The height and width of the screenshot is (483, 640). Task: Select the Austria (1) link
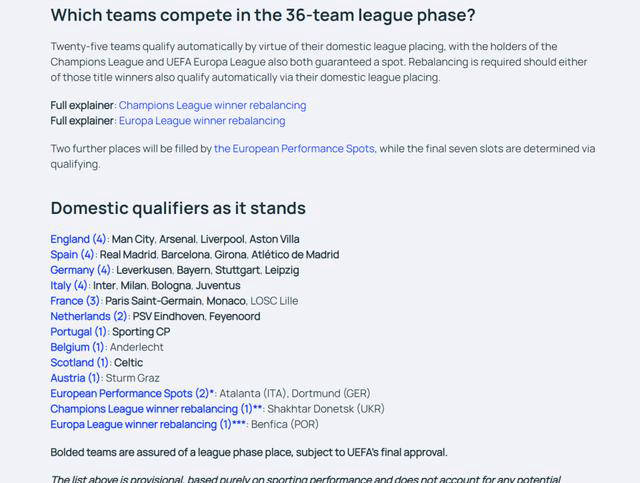75,378
